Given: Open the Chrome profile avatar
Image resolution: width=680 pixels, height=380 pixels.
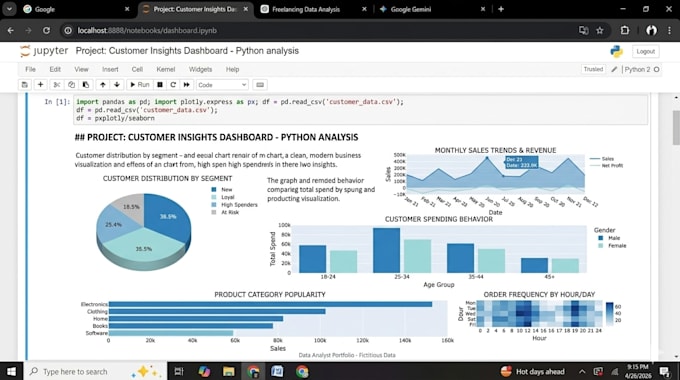Looking at the screenshot, I should pos(651,30).
